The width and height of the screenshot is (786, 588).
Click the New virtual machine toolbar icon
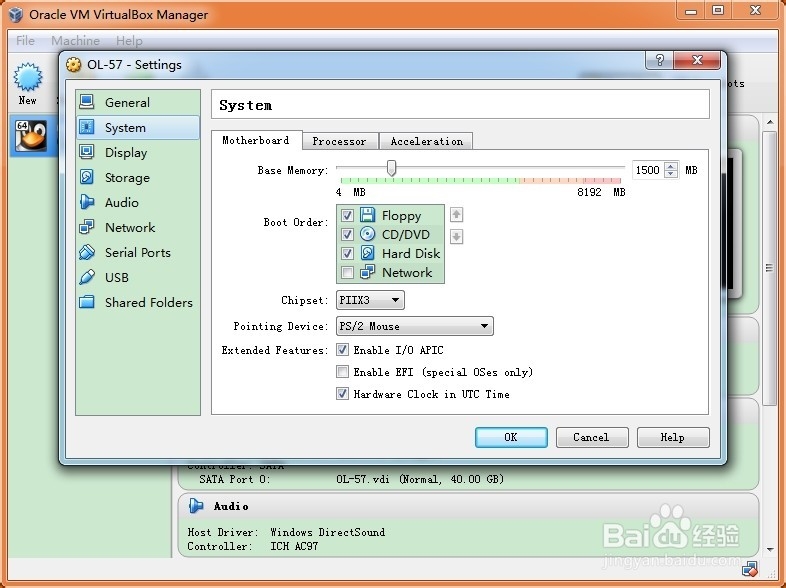[28, 77]
